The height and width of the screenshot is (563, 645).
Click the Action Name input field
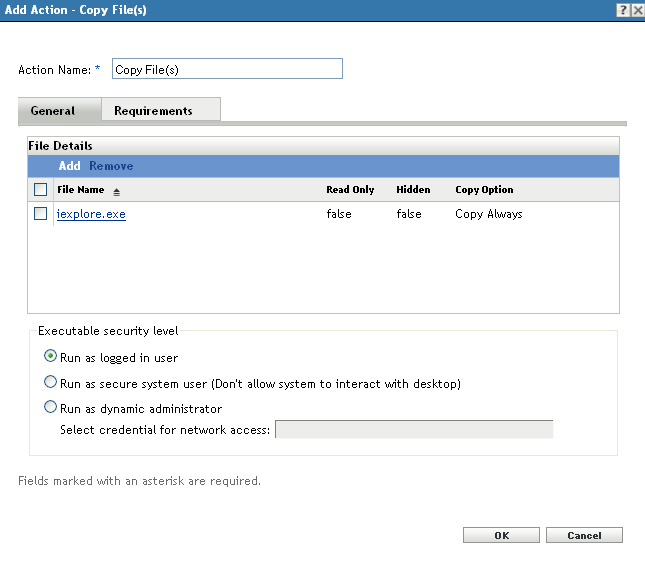pos(227,69)
